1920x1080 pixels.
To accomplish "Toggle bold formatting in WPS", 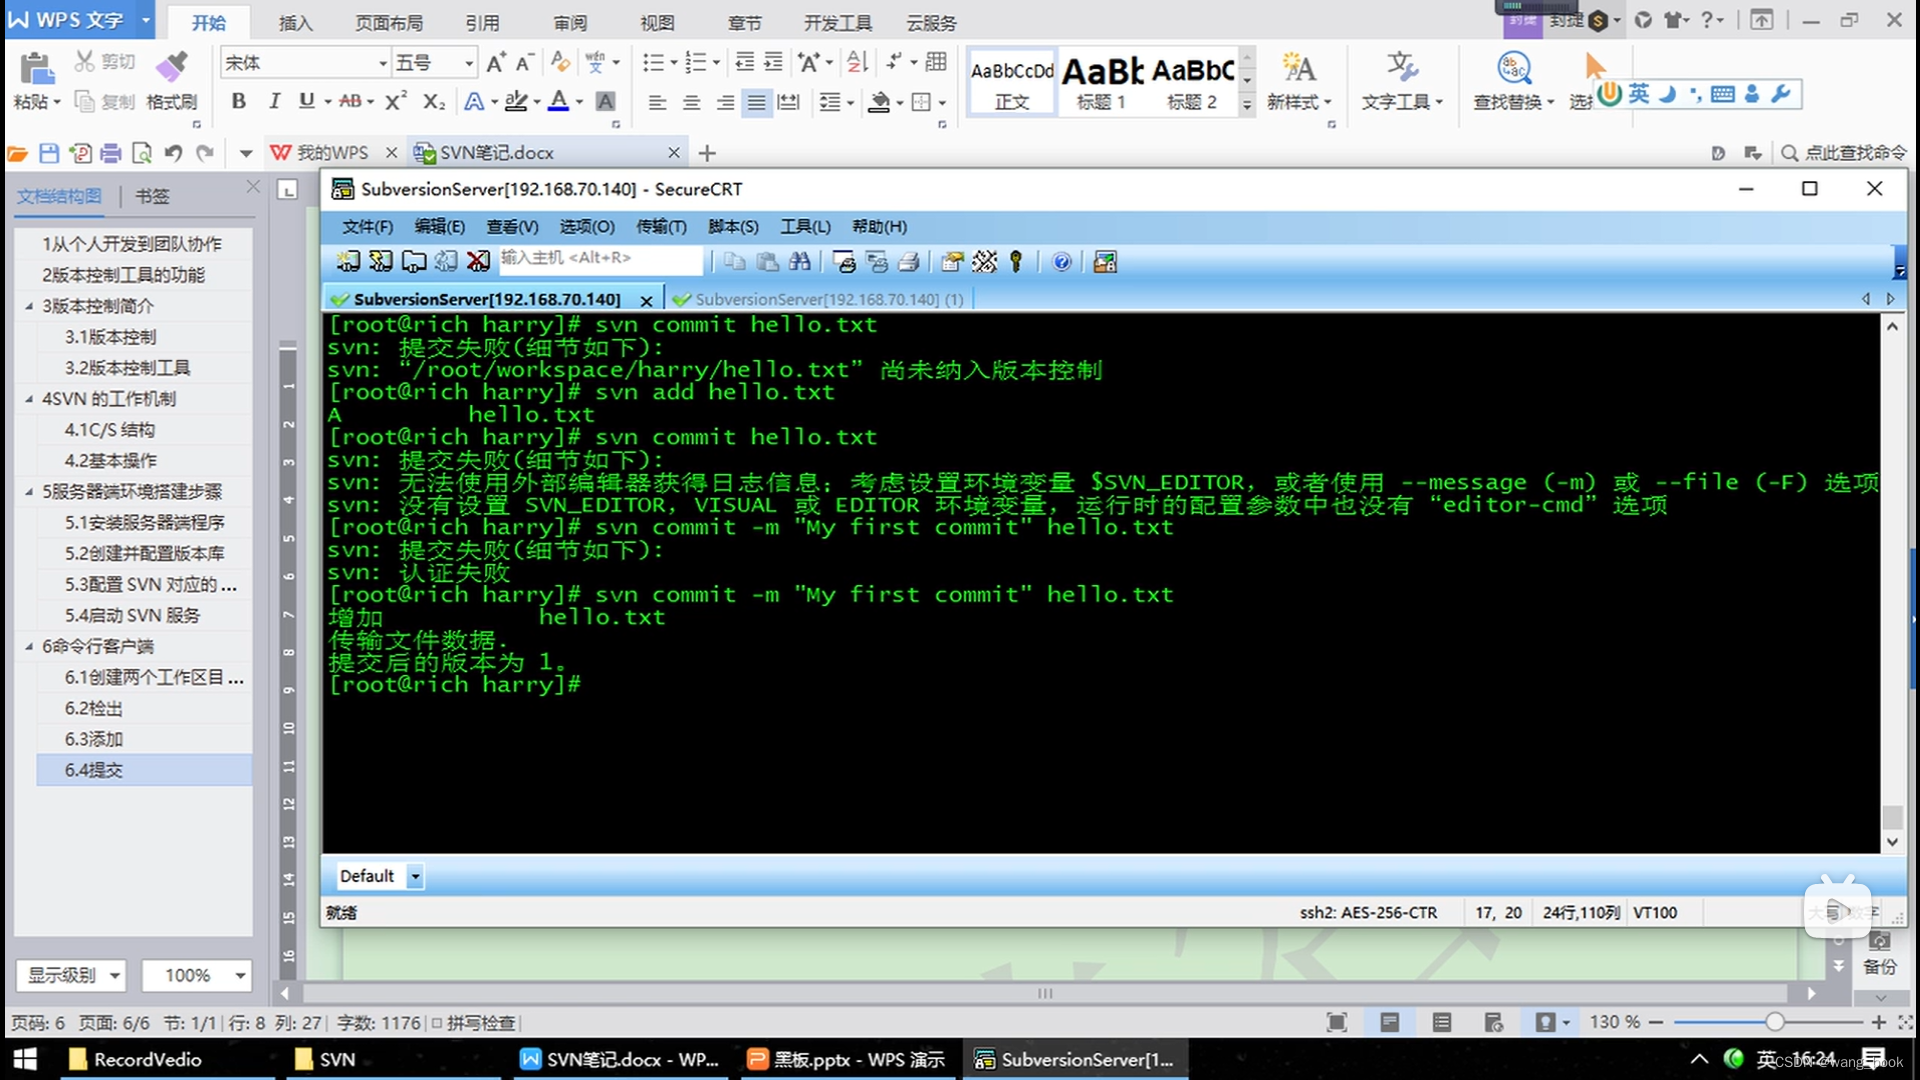I will pyautogui.click(x=238, y=101).
